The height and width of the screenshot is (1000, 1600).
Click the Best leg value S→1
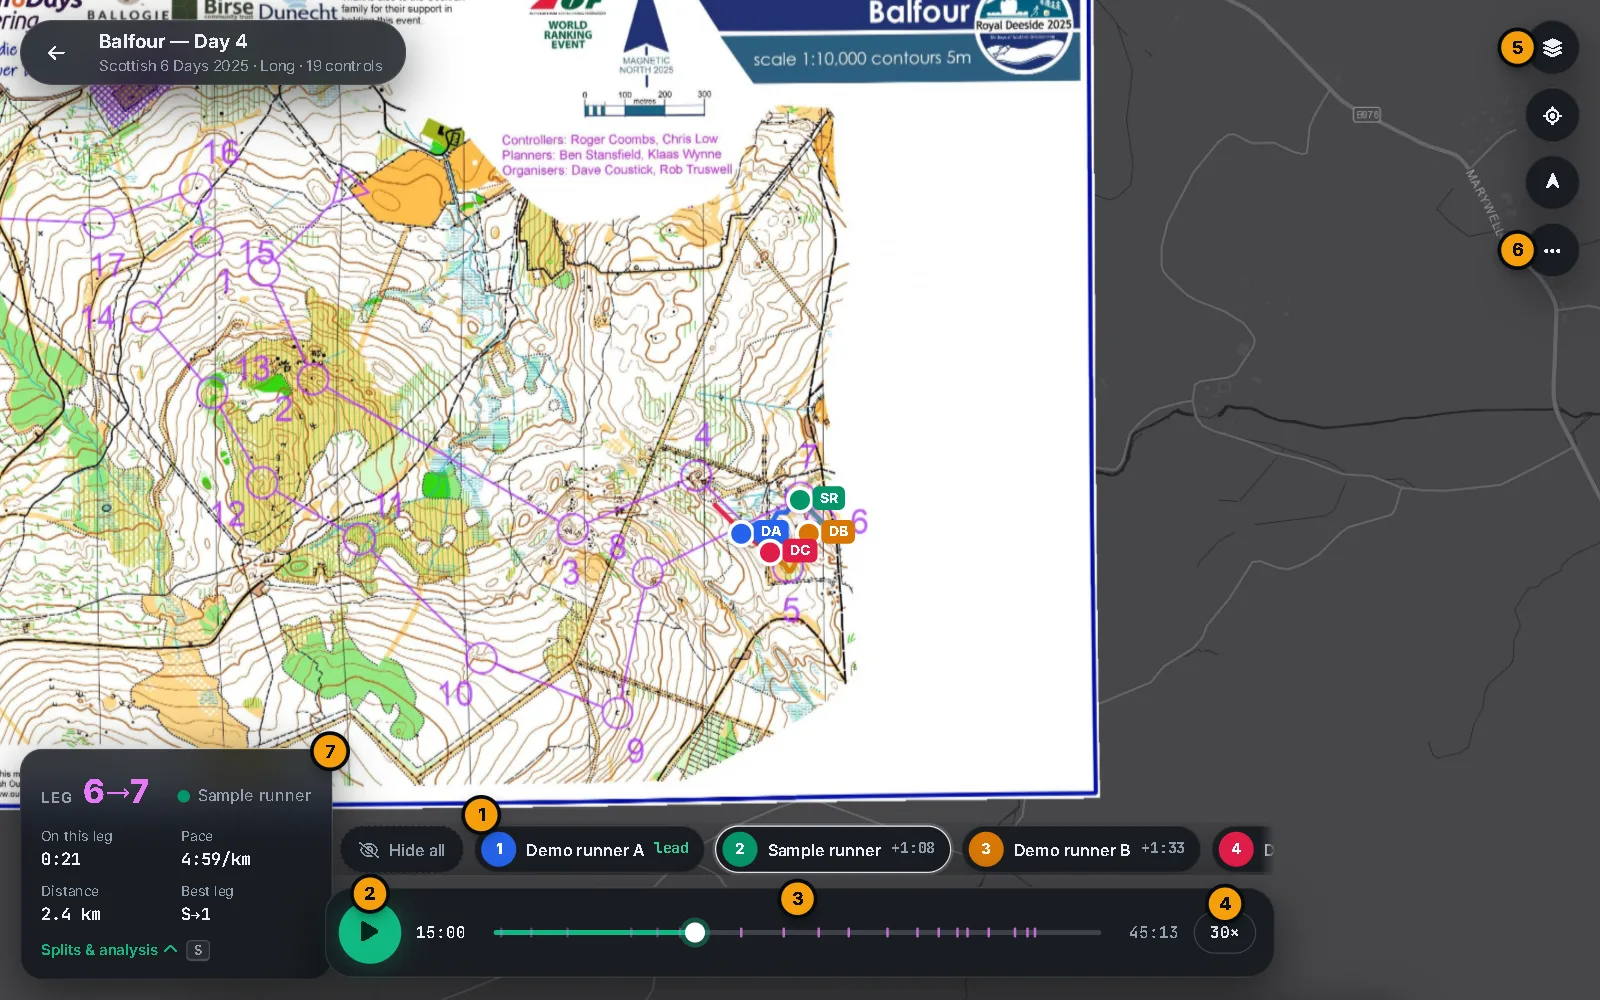196,914
